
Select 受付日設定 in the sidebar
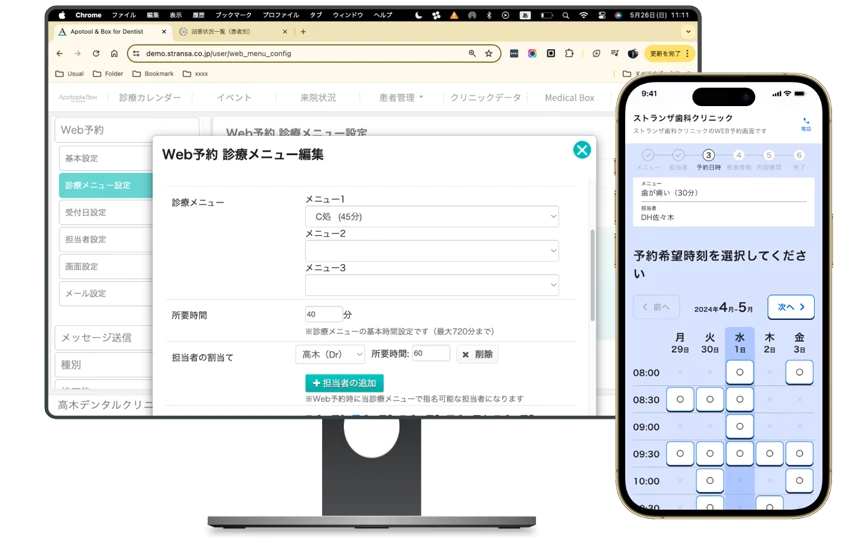point(105,212)
